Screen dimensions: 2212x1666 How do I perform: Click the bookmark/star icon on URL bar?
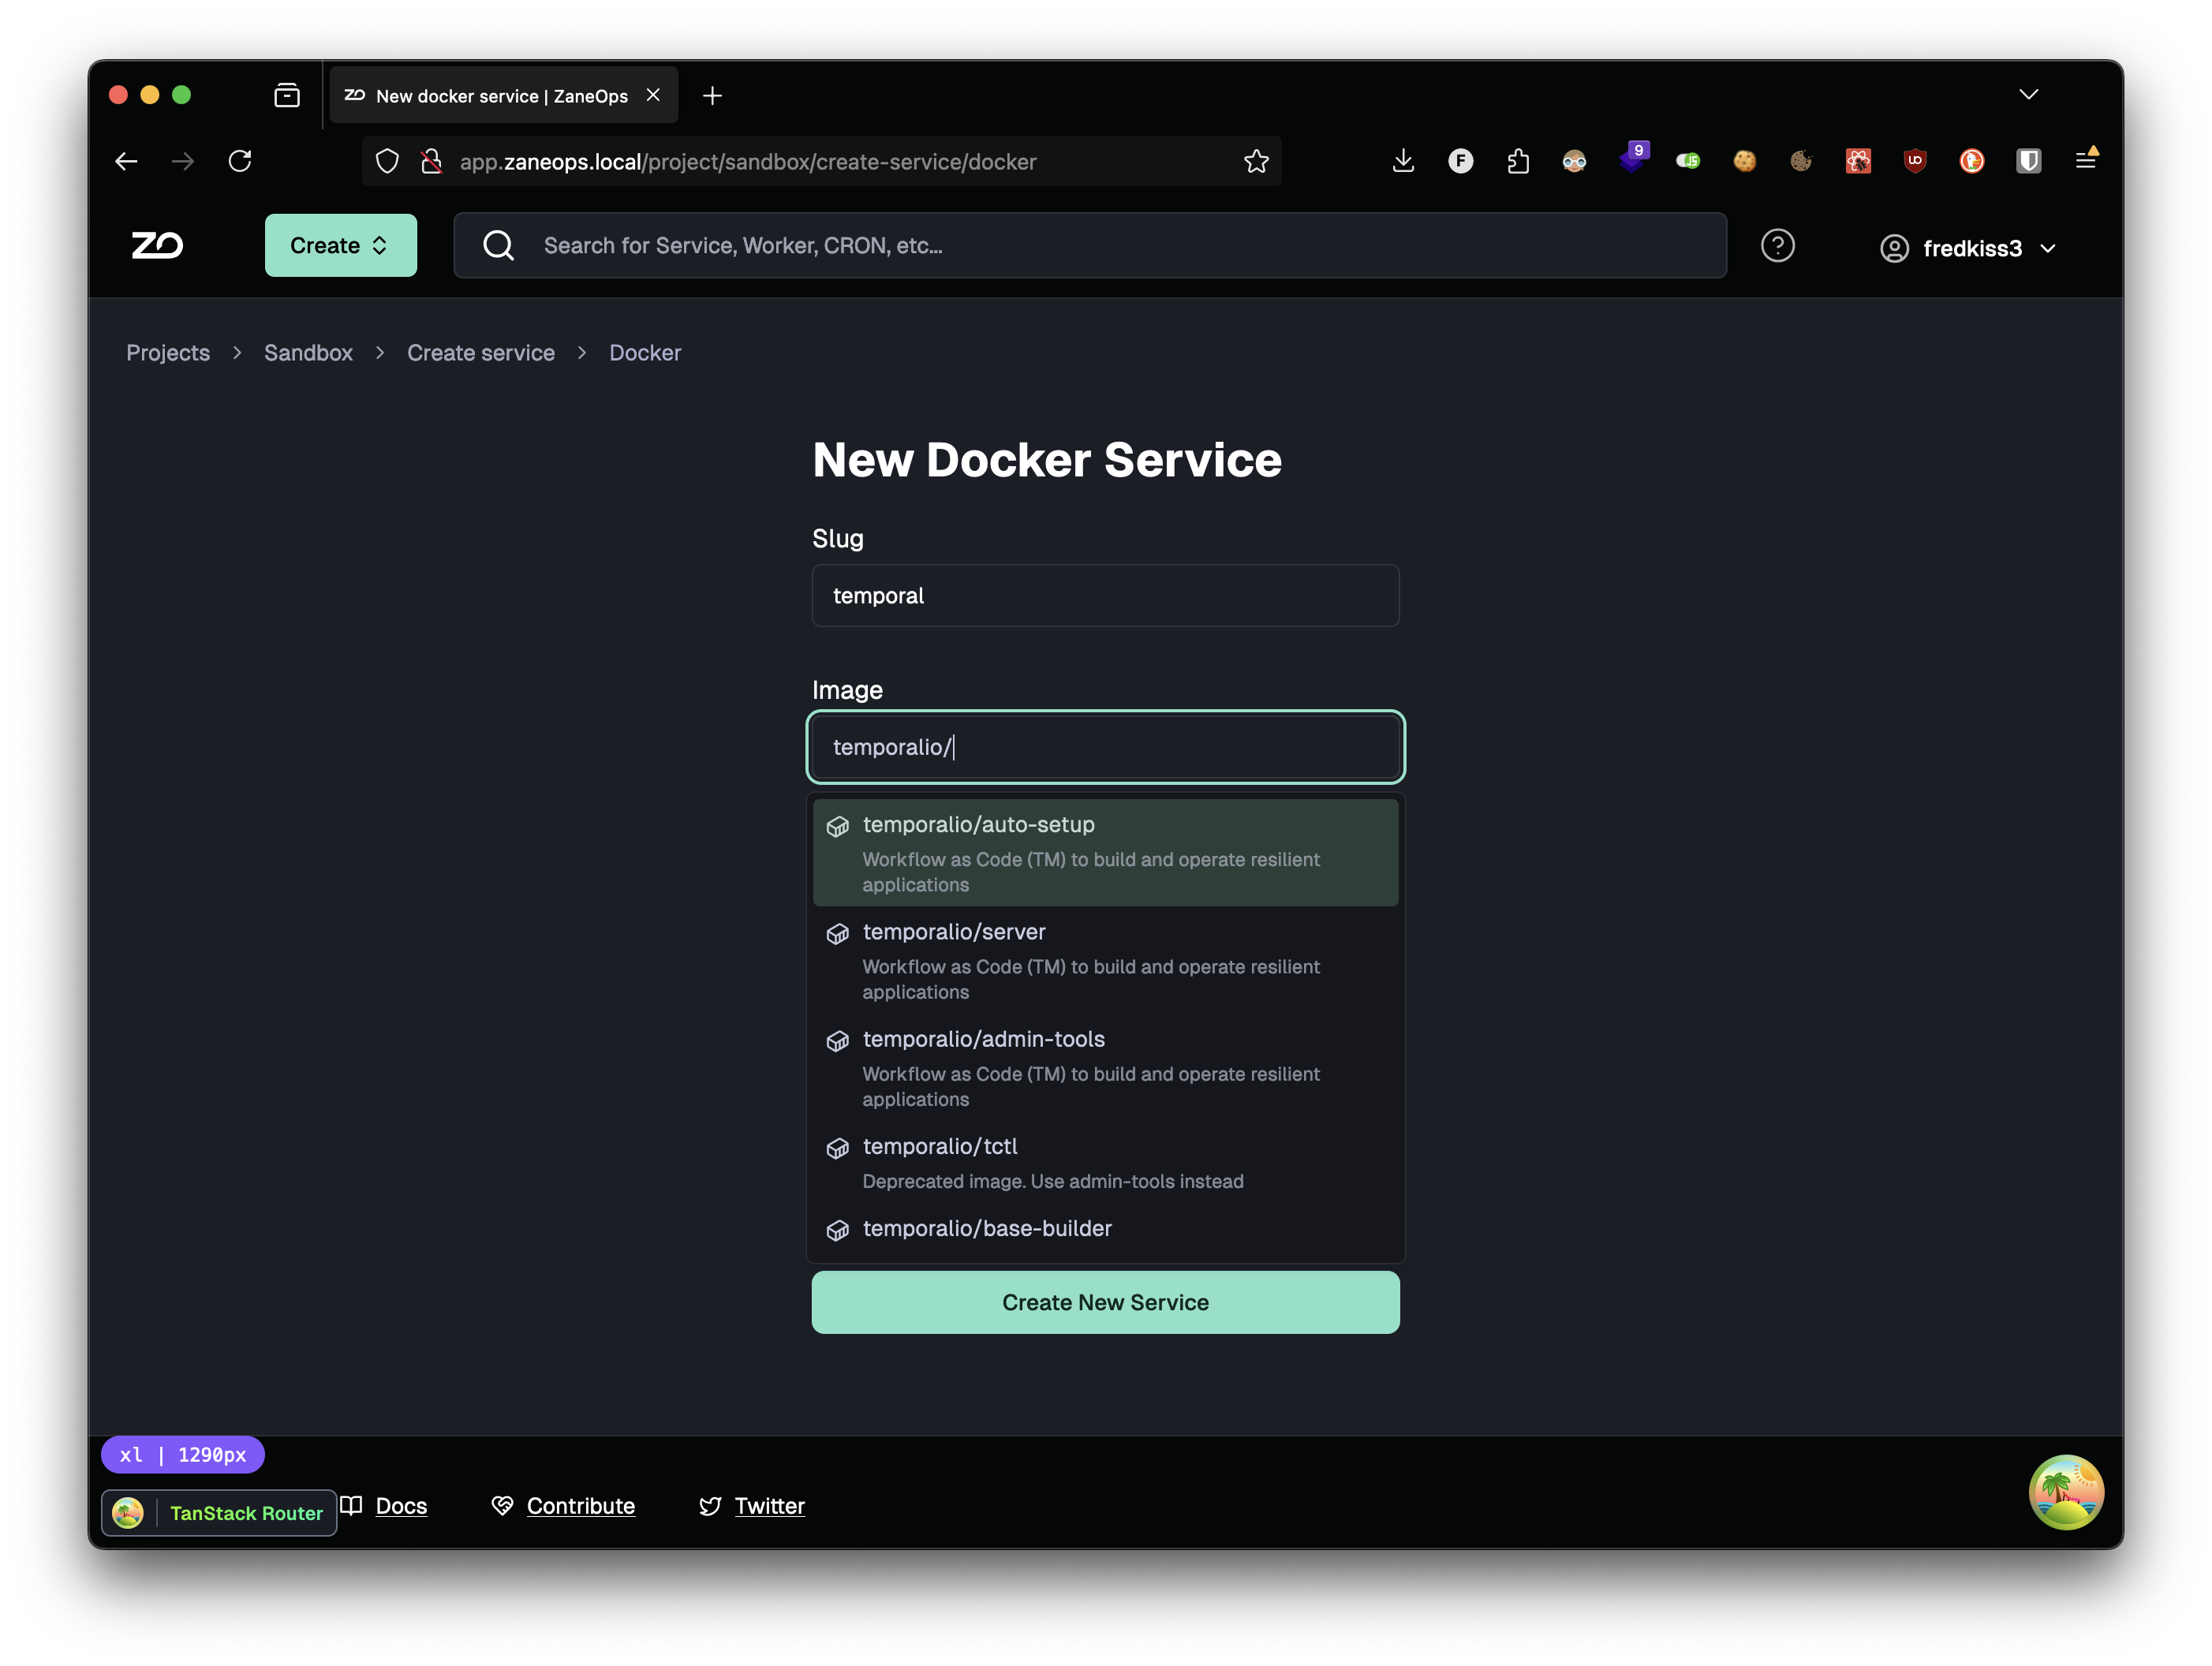point(1257,161)
